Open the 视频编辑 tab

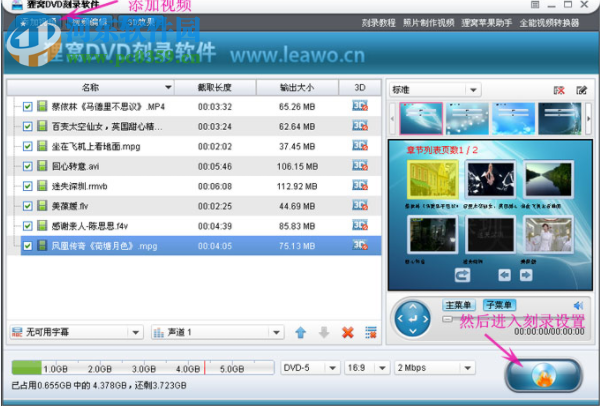90,22
